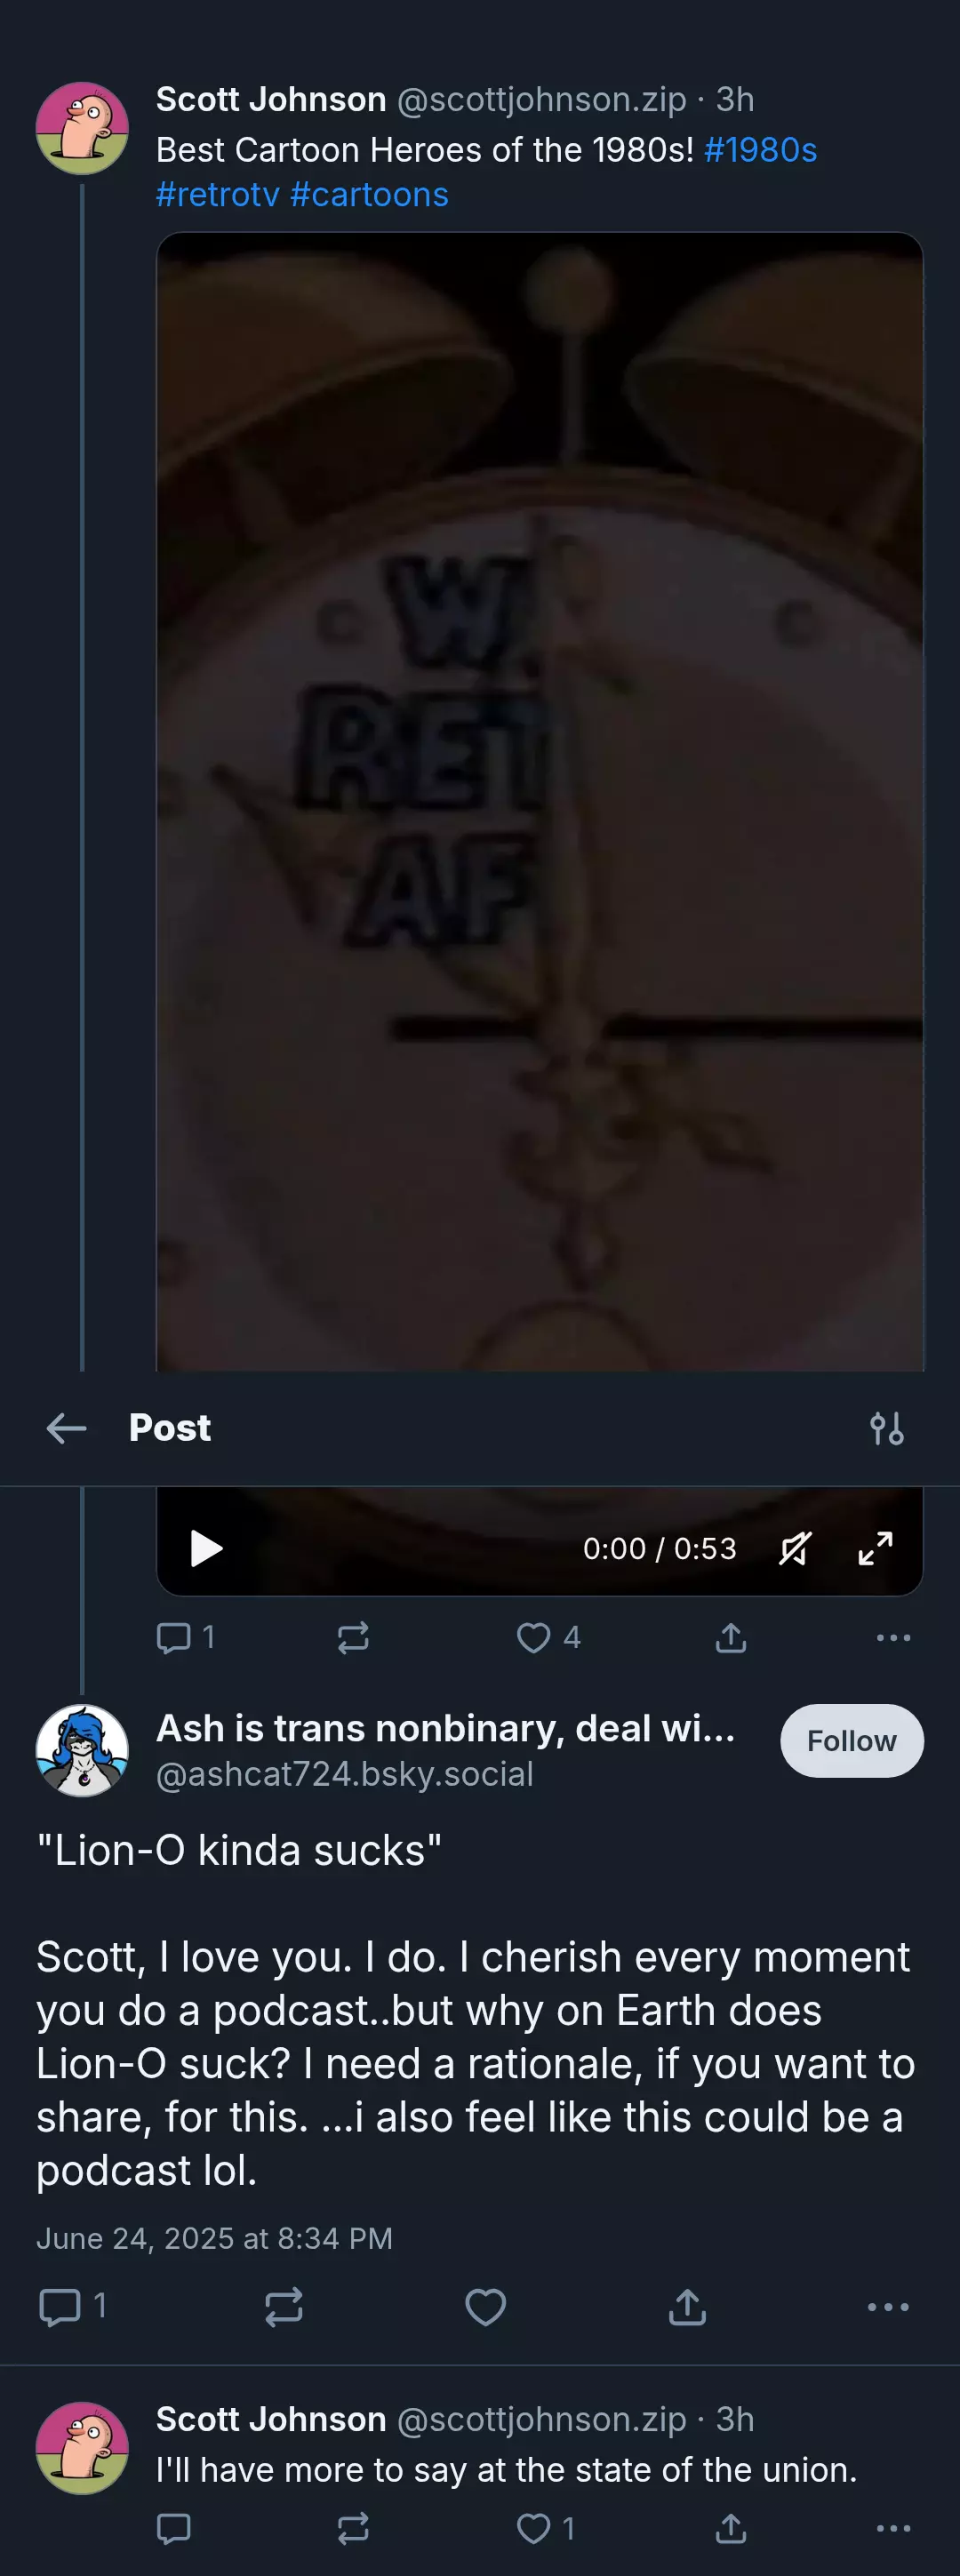Open the #1980s hashtag
Image resolution: width=960 pixels, height=2576 pixels.
(760, 150)
